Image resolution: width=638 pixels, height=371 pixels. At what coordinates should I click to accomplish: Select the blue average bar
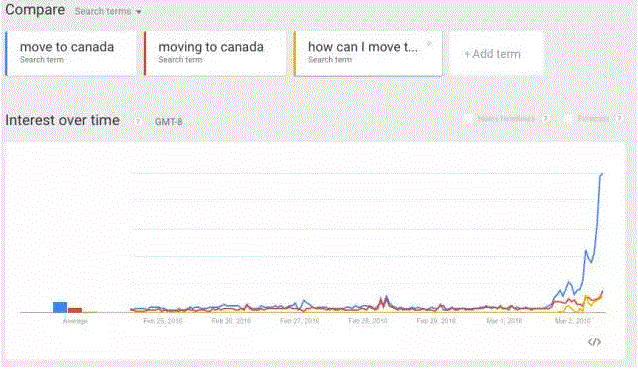(x=60, y=307)
